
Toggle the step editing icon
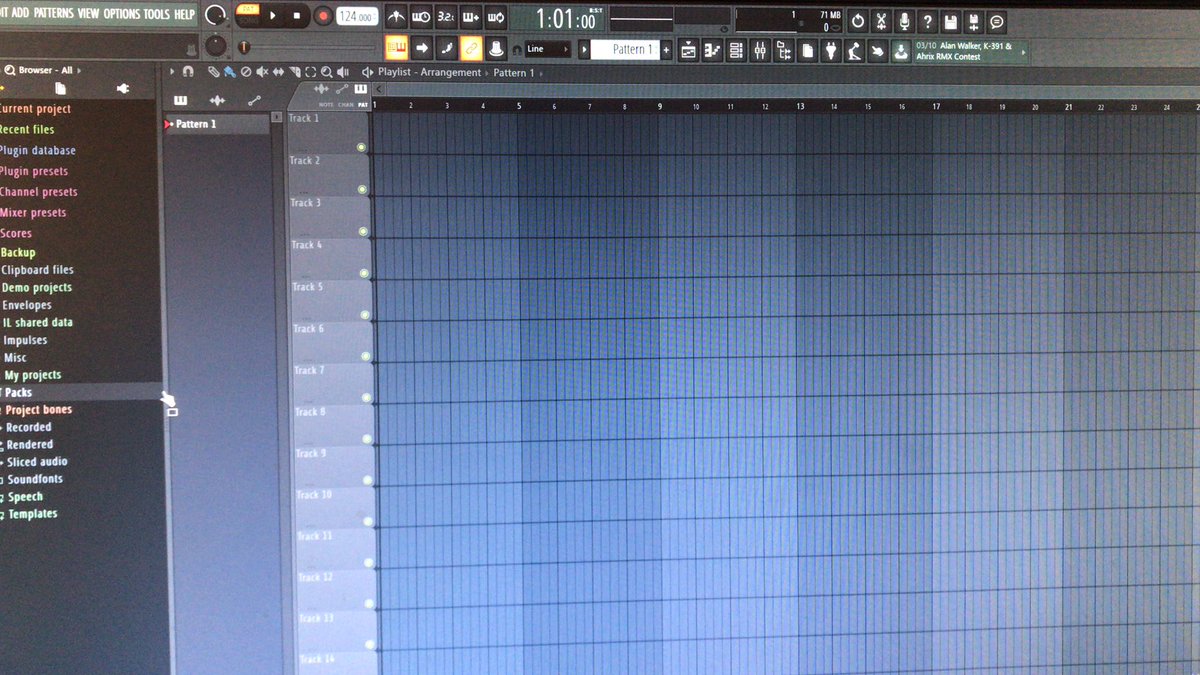446,48
